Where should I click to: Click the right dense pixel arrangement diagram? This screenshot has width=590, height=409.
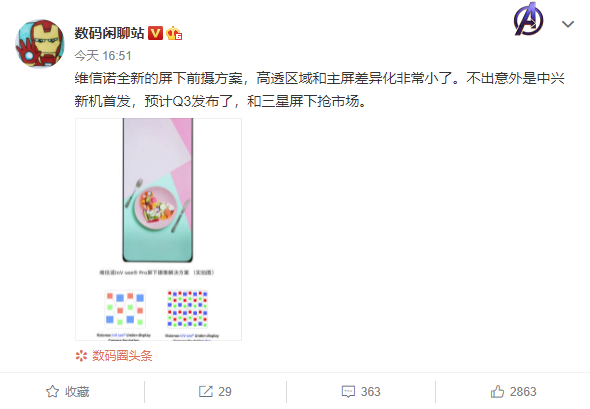(187, 309)
